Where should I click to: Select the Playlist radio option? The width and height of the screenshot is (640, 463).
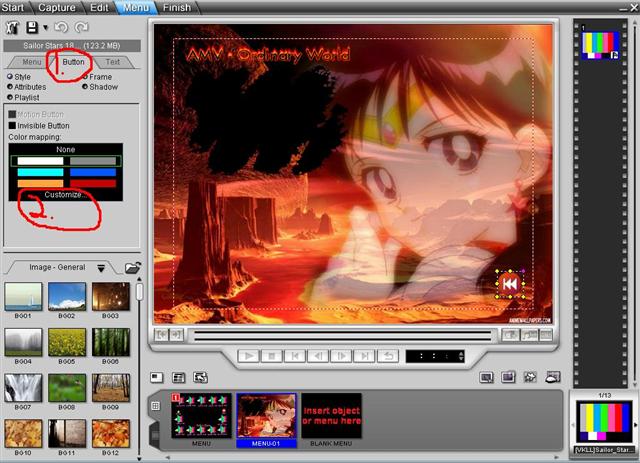click(x=23, y=98)
